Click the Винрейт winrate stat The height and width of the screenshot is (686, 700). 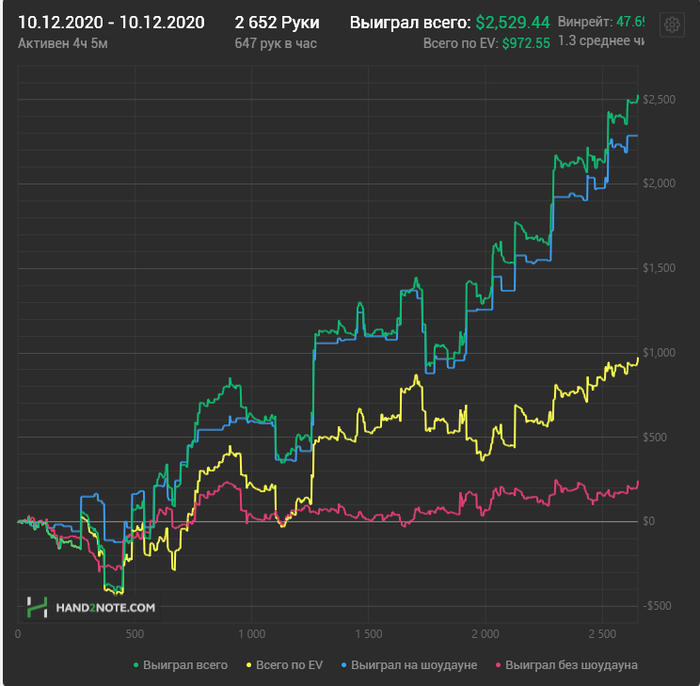pos(601,21)
